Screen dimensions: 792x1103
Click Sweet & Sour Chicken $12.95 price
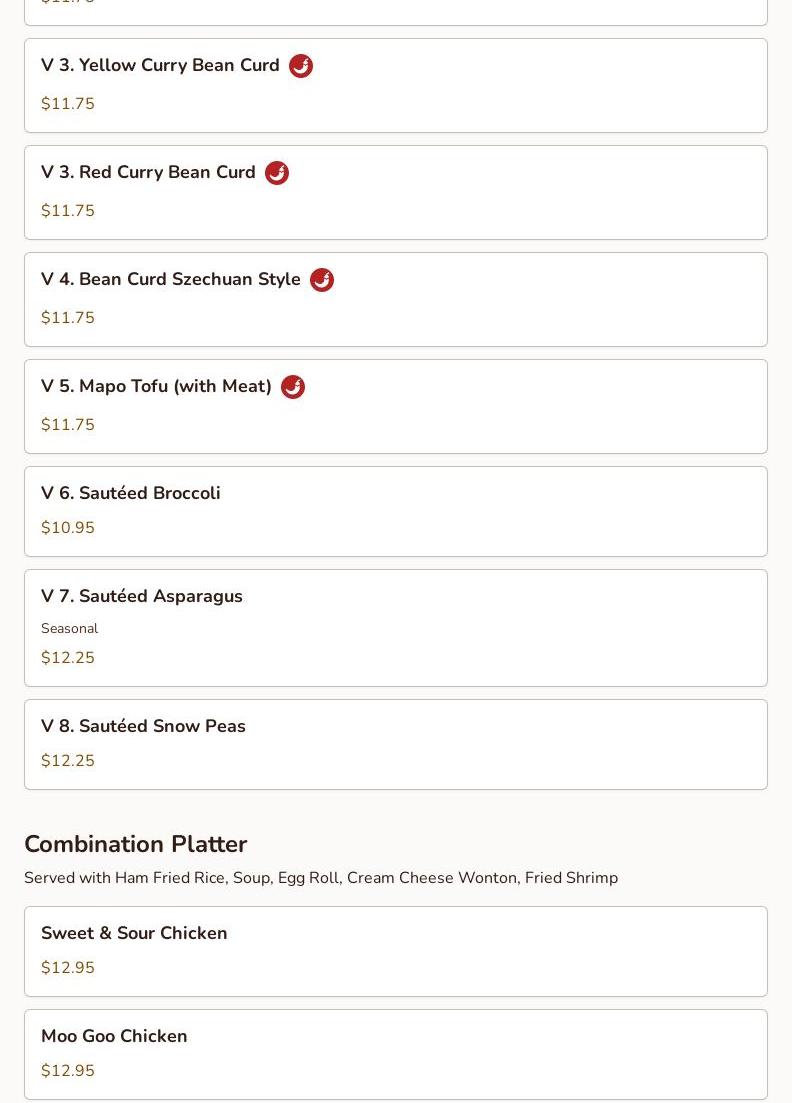[68, 968]
